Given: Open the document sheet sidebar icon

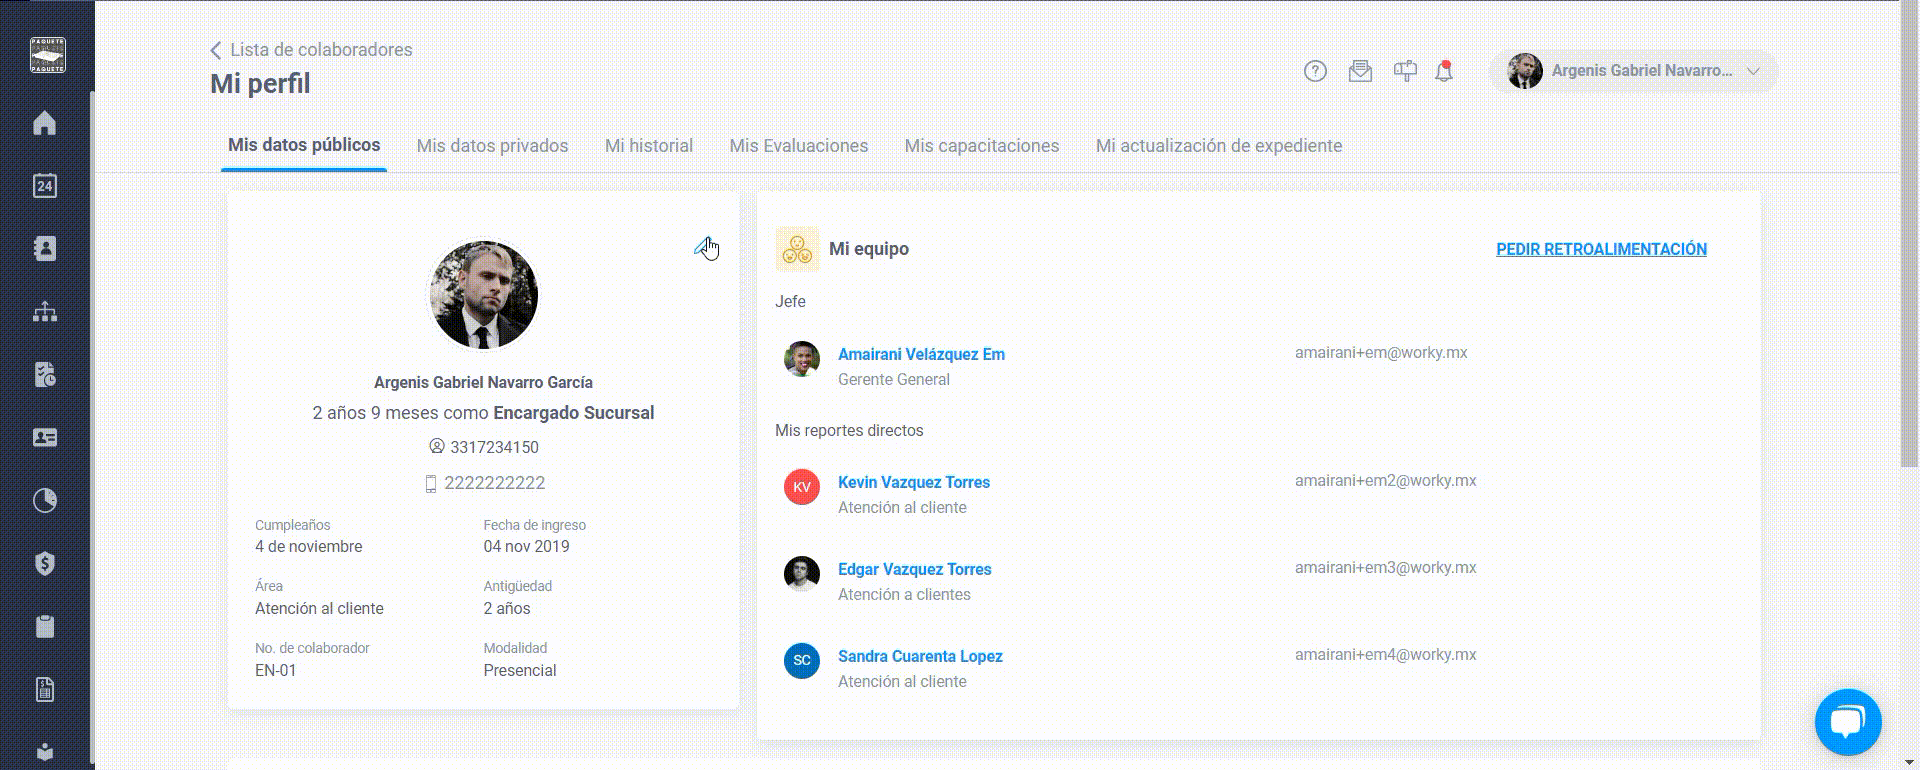Looking at the screenshot, I should coord(44,690).
